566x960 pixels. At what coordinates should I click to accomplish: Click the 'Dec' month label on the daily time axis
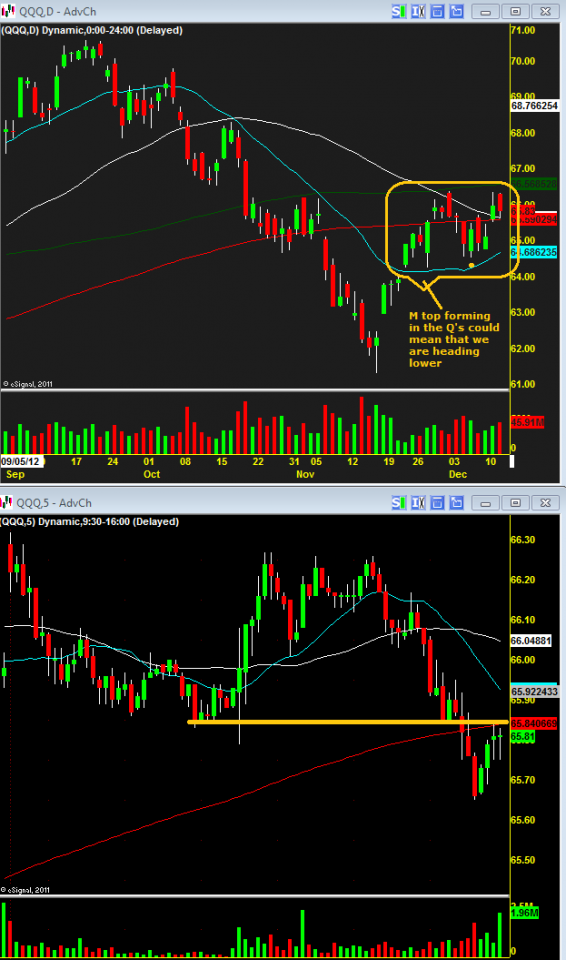click(458, 474)
